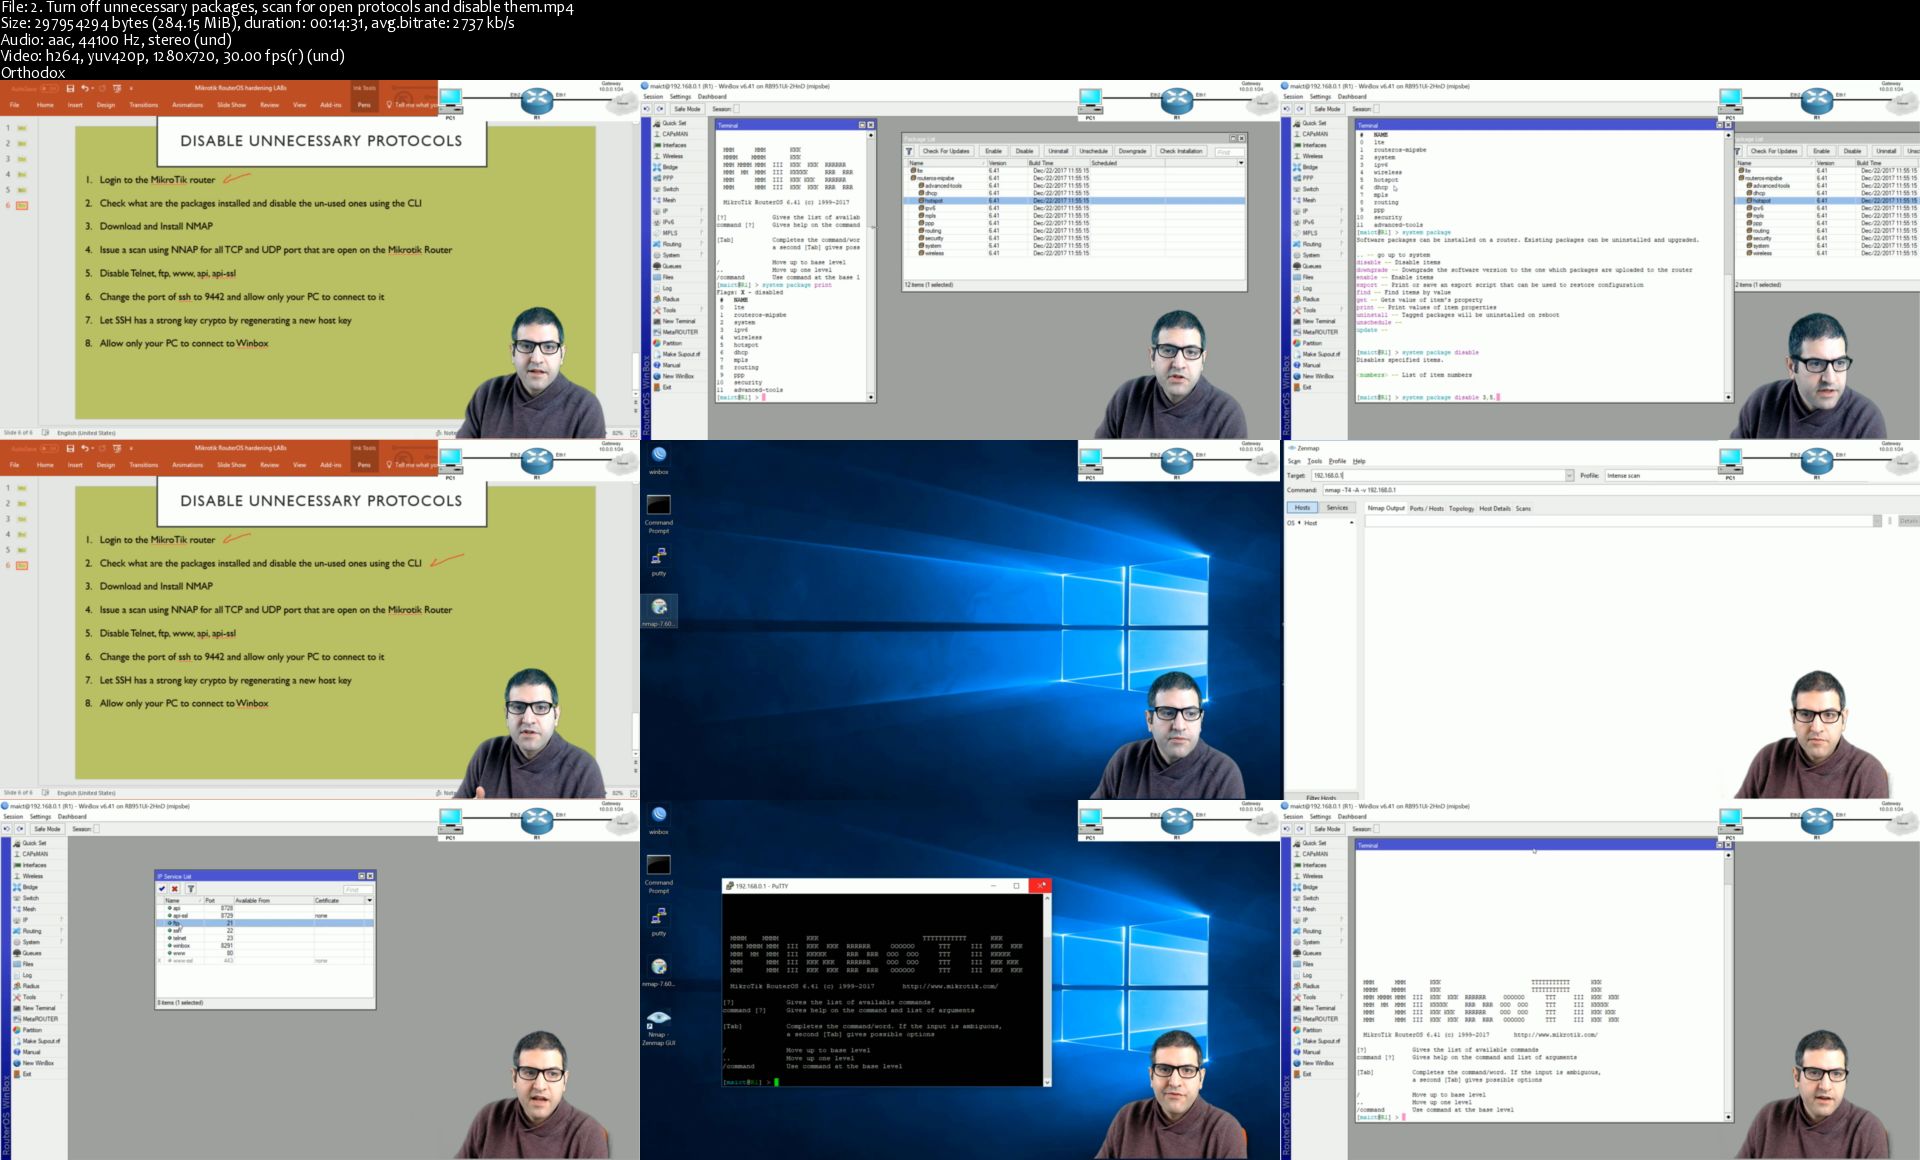This screenshot has width=1920, height=1160.
Task: Switch to the Services view button in Zenmap
Action: coord(1337,508)
